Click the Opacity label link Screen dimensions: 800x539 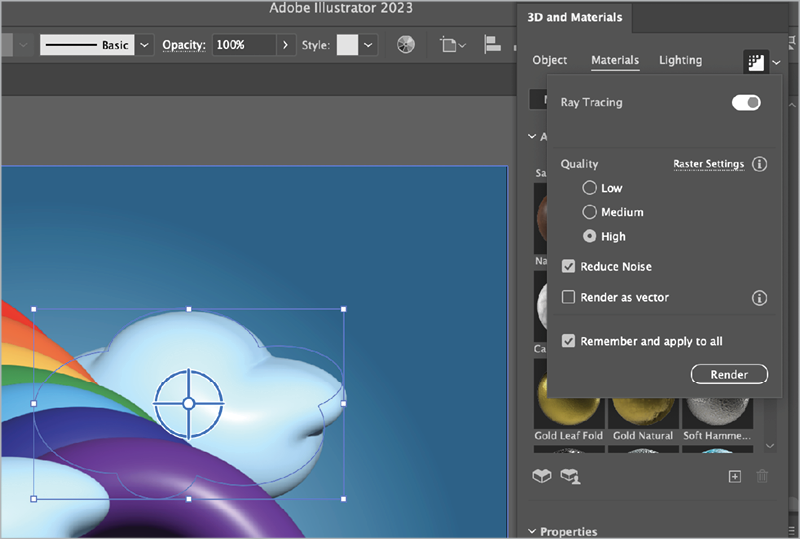tap(184, 45)
